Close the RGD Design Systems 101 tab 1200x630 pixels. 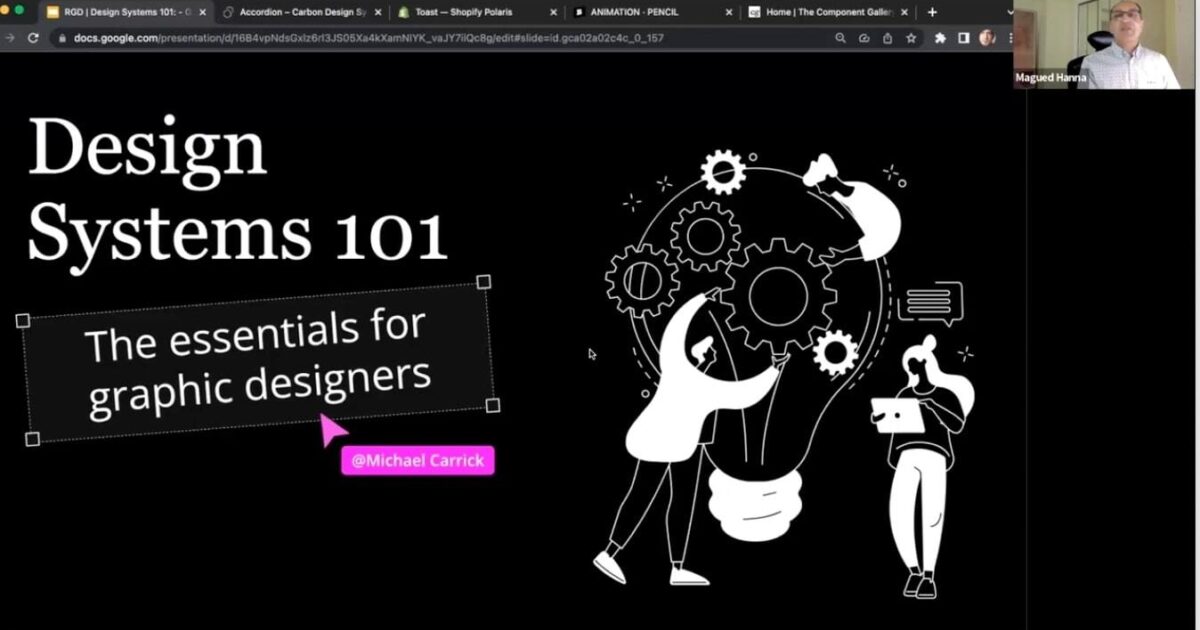tap(201, 12)
